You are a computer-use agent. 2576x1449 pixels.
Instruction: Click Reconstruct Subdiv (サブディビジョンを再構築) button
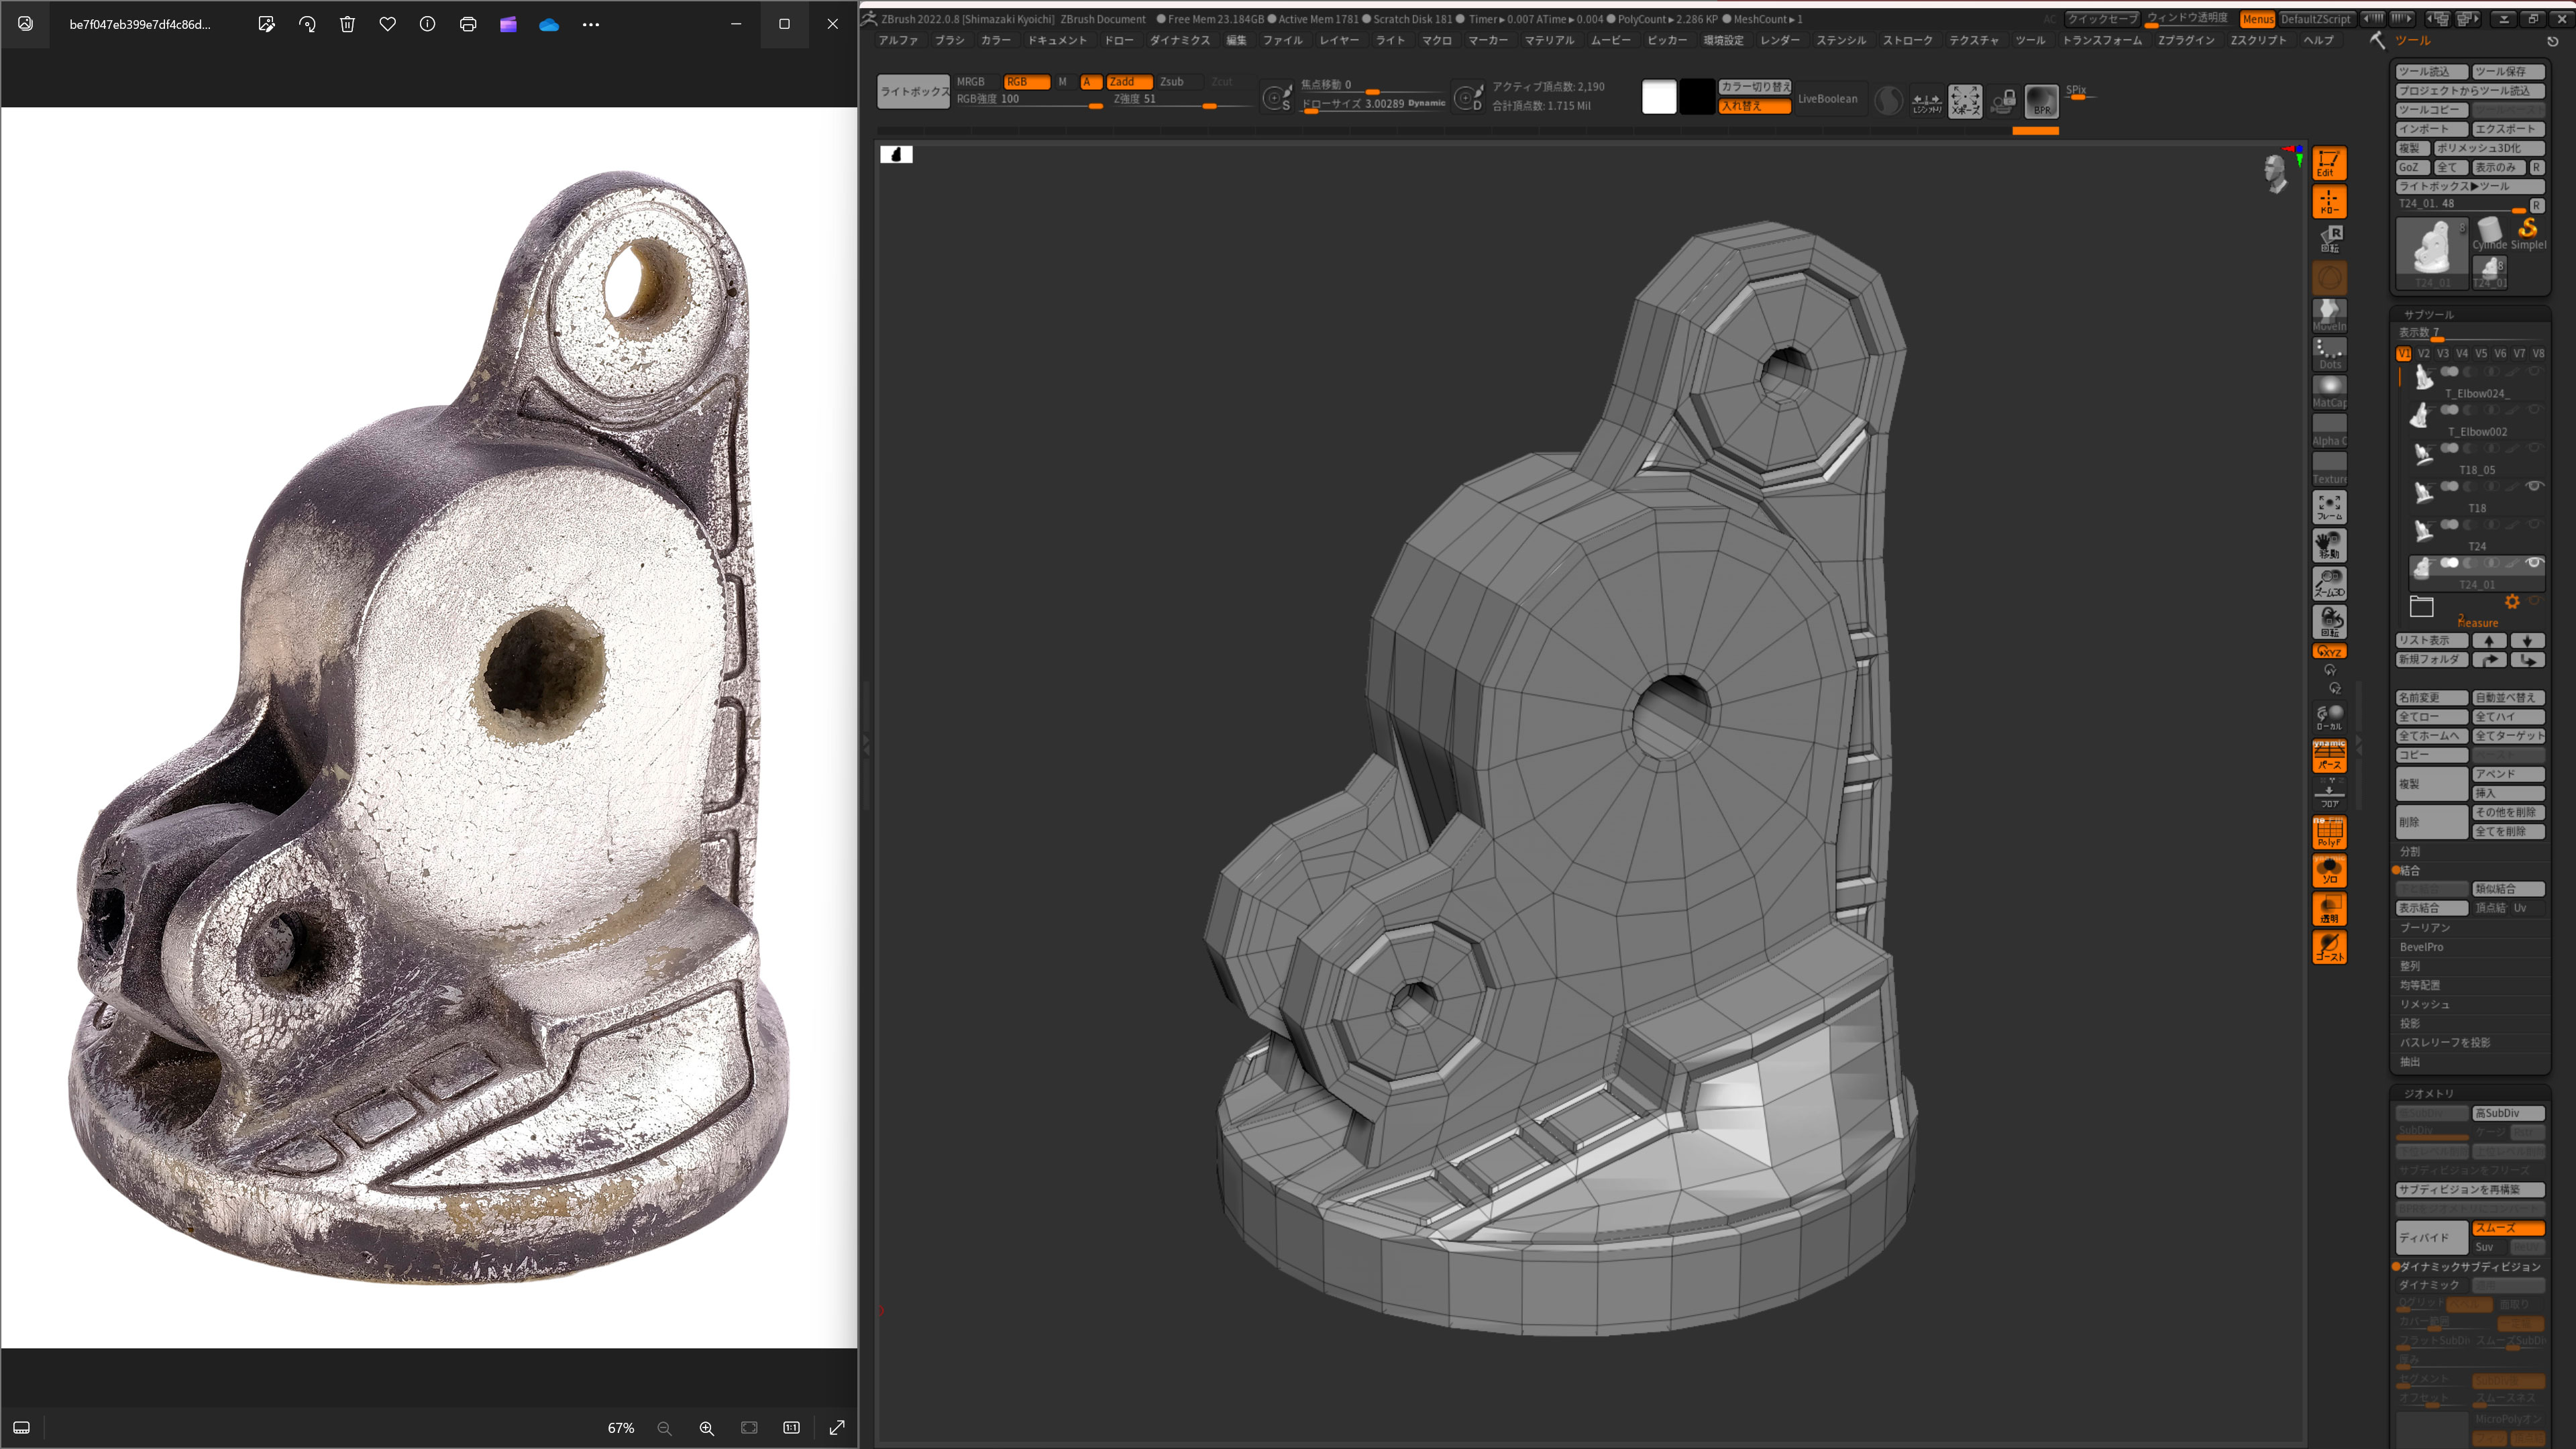click(x=2470, y=1189)
